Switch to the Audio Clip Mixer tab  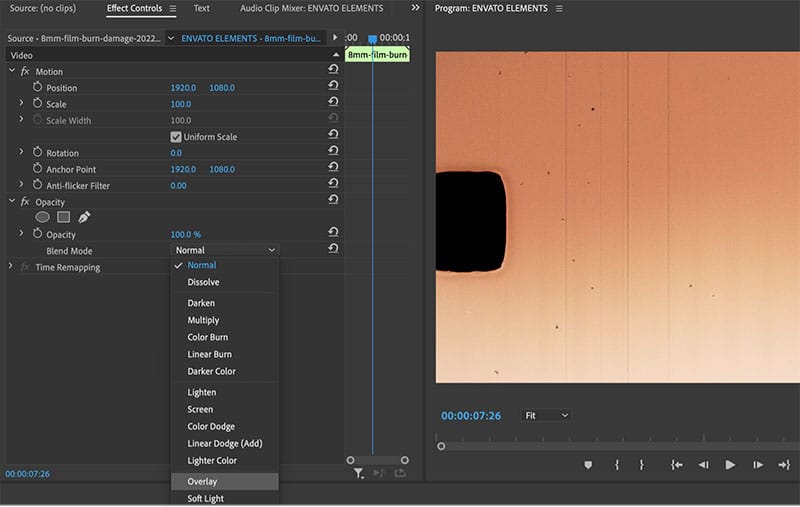coord(312,8)
